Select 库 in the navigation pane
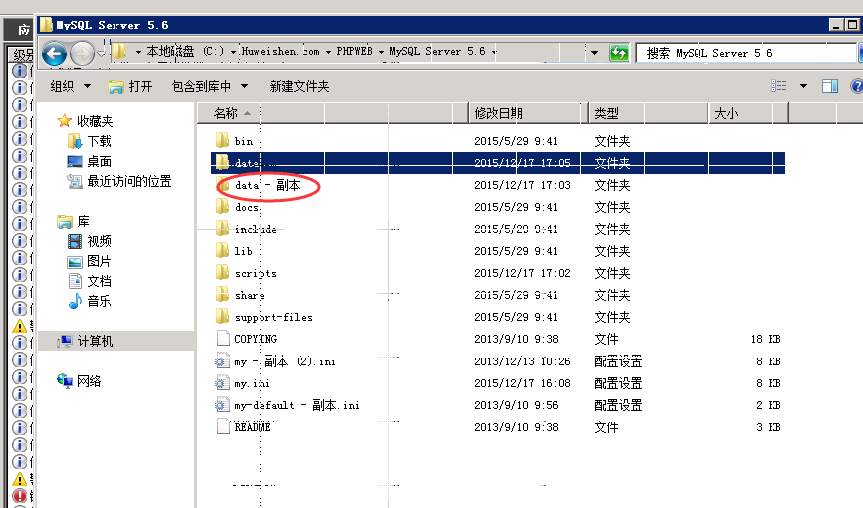This screenshot has height=508, width=863. (x=74, y=221)
